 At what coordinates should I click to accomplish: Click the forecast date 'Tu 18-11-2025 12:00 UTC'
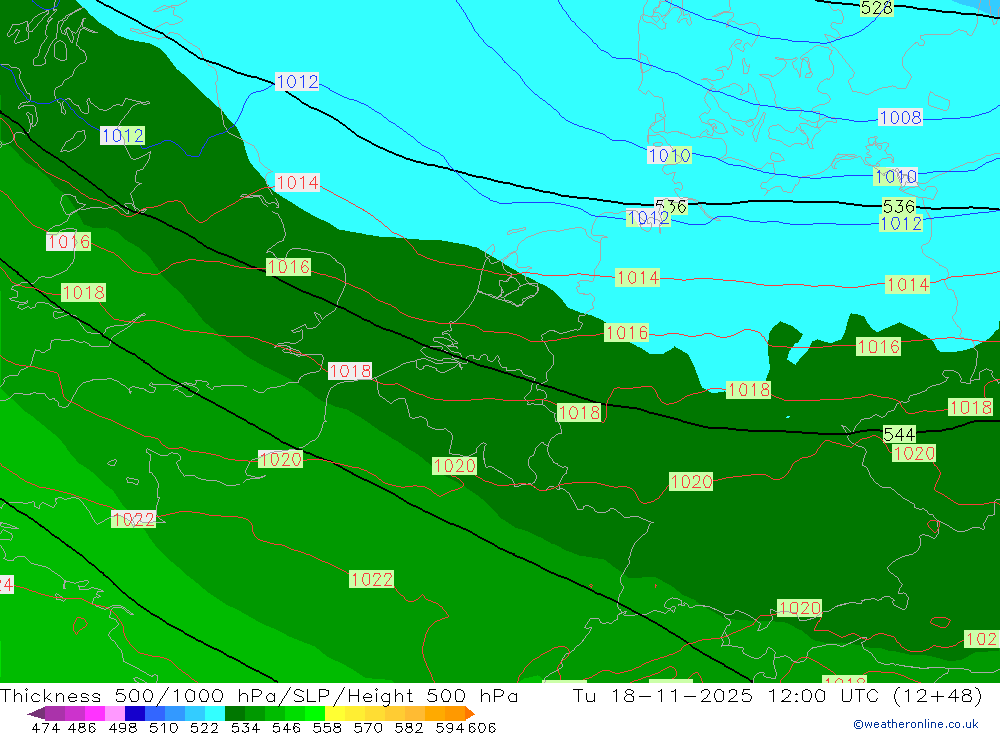726,695
